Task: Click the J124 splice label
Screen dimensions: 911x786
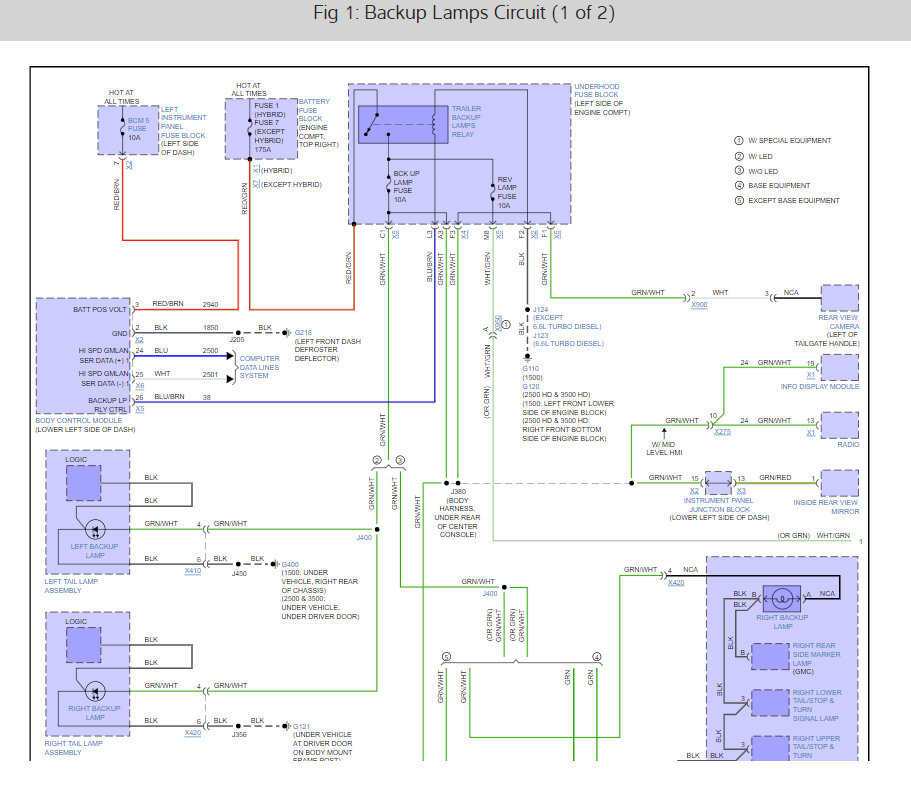Action: (x=540, y=310)
